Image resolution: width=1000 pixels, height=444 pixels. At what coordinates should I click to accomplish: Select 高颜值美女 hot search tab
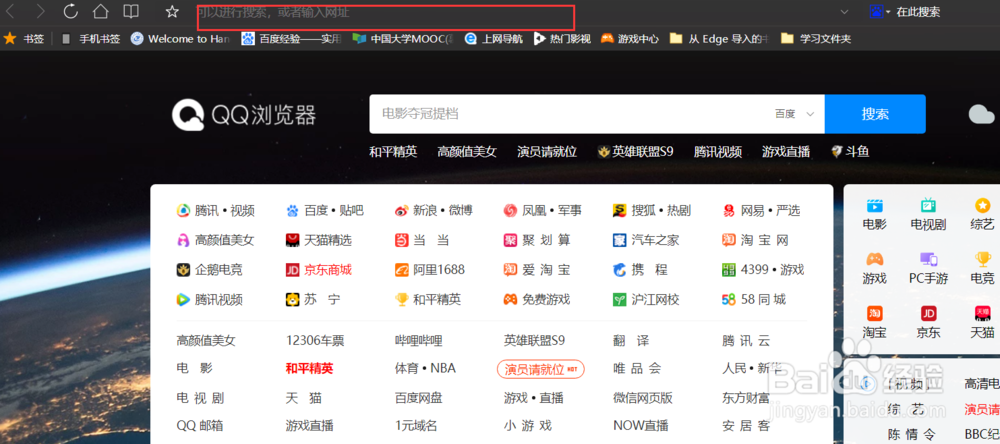pyautogui.click(x=467, y=152)
